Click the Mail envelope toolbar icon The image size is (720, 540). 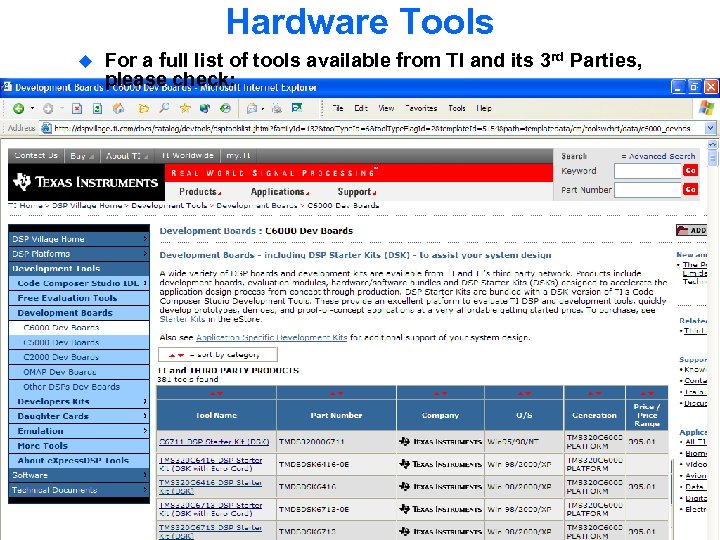[x=252, y=109]
